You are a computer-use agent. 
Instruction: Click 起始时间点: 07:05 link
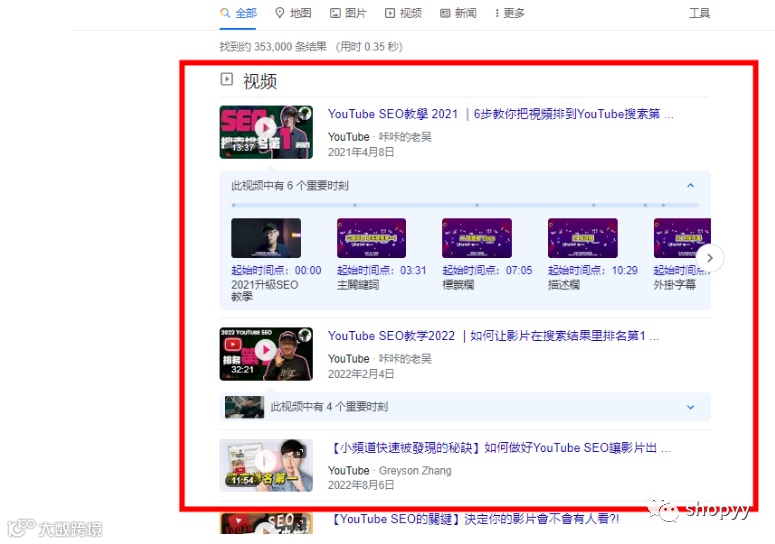487,270
